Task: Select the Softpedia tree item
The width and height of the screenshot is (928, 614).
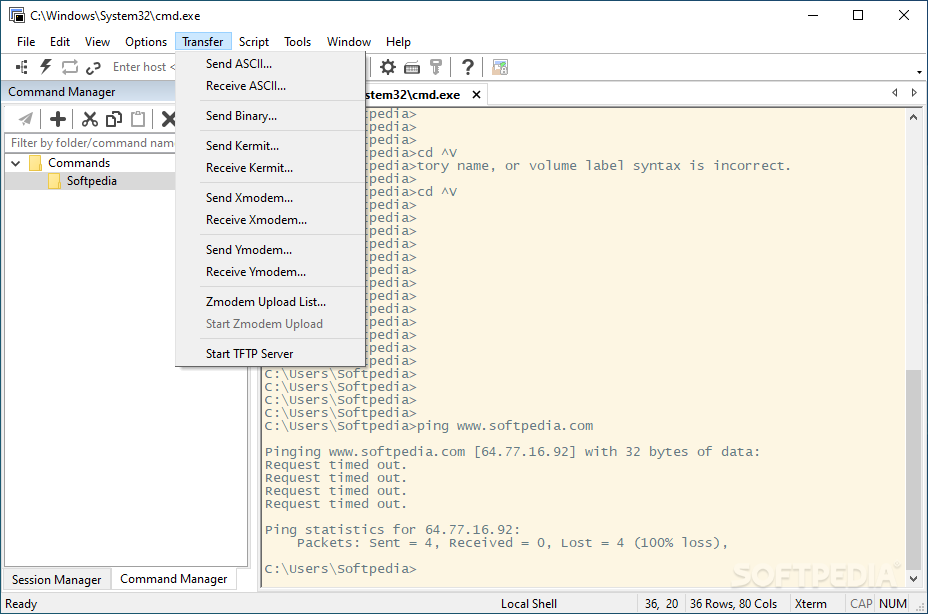Action: (x=92, y=181)
